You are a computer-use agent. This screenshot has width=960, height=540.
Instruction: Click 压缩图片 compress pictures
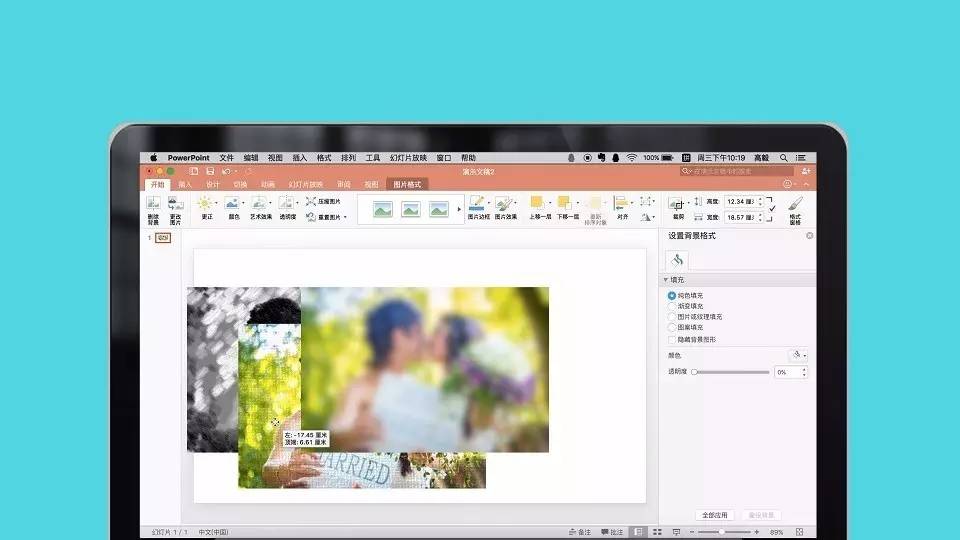tap(323, 201)
